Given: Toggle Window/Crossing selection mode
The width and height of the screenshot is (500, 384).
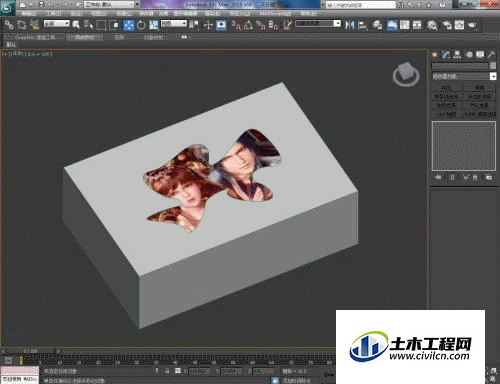Looking at the screenshot, I should [114, 25].
